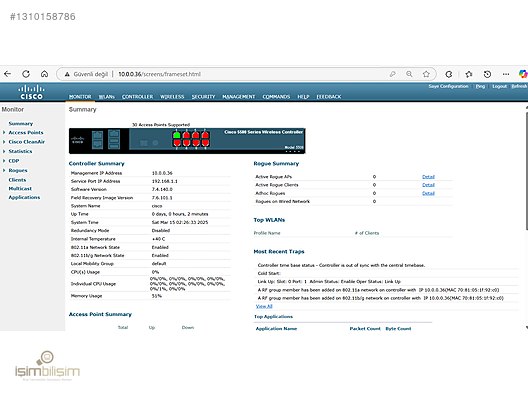Expand the Cisco CleanAir sidebar arrow

(x=4, y=142)
